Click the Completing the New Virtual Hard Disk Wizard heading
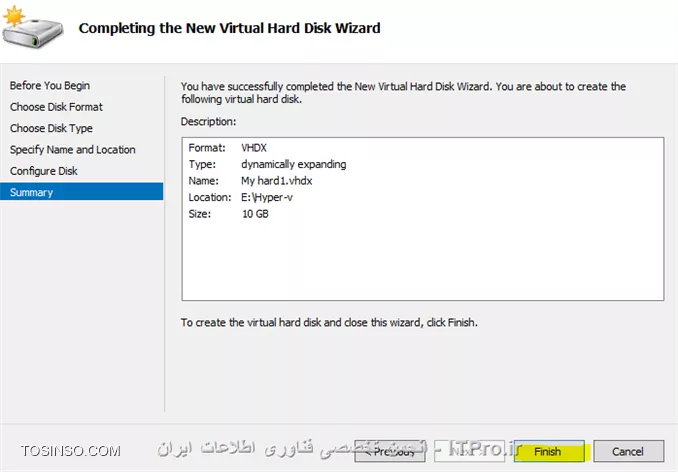Image resolution: width=678 pixels, height=472 pixels. (x=229, y=28)
